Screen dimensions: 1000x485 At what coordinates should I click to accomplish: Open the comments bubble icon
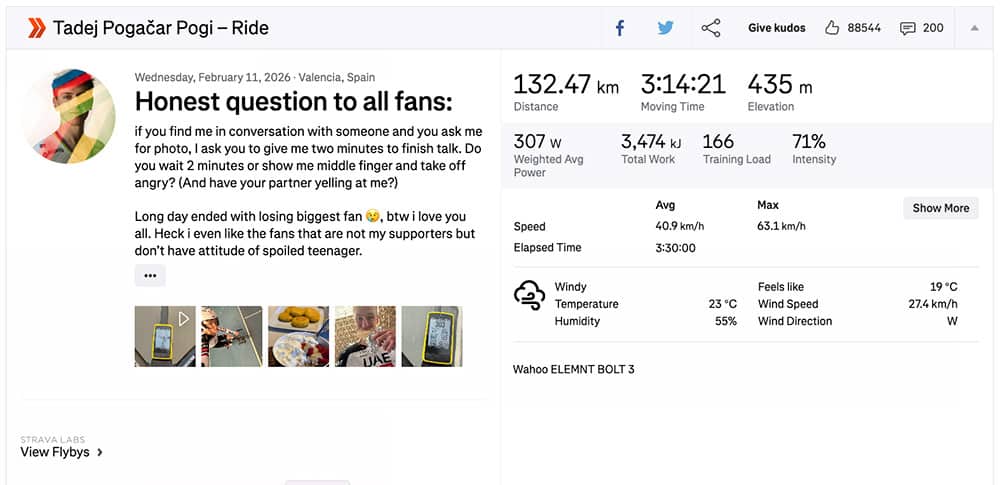(908, 28)
